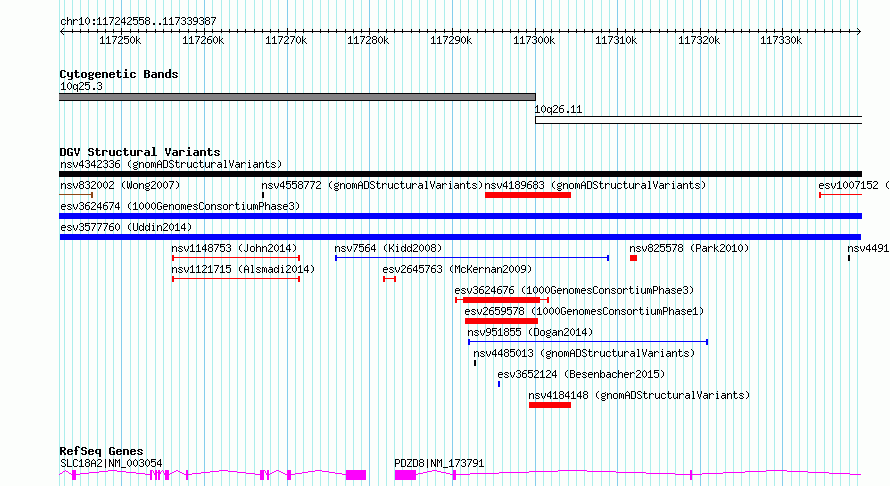Click the red nsv1121715 variant line

point(236,279)
